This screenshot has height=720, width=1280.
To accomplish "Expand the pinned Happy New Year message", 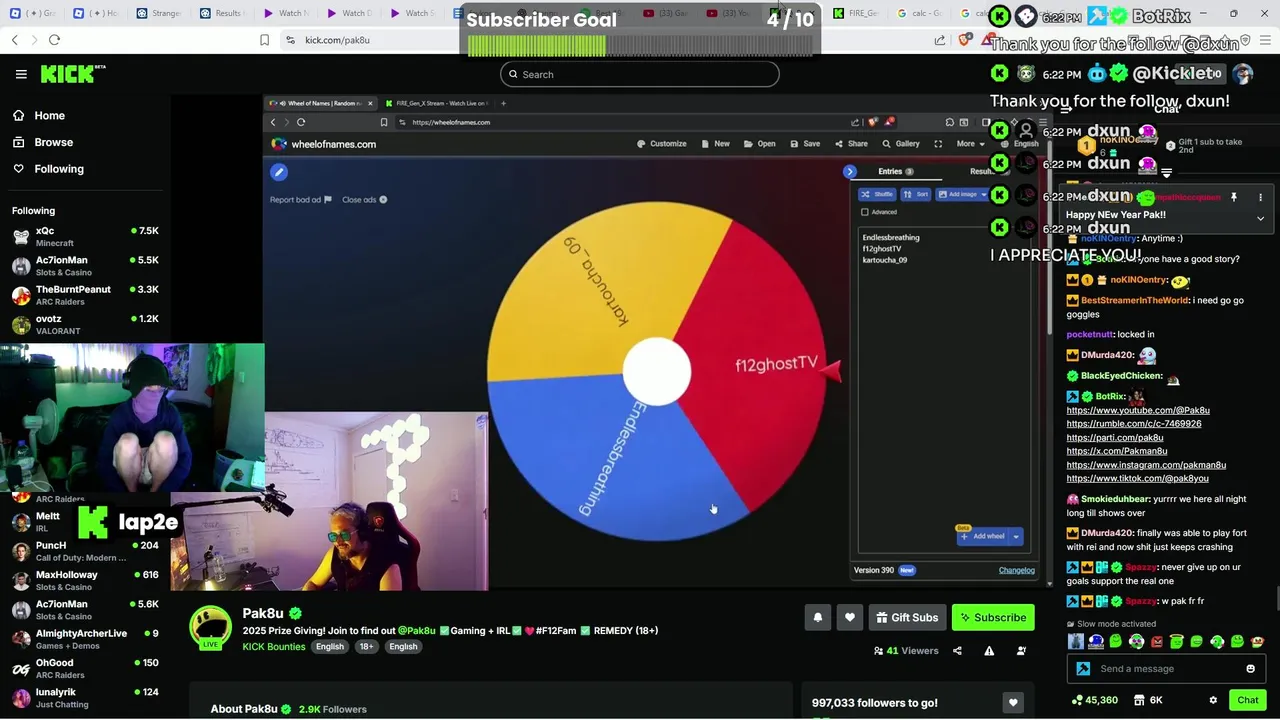I will (x=1260, y=218).
